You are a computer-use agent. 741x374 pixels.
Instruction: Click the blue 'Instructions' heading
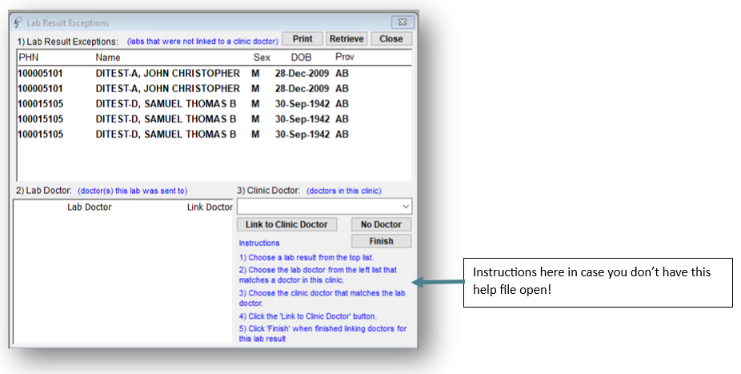point(259,243)
